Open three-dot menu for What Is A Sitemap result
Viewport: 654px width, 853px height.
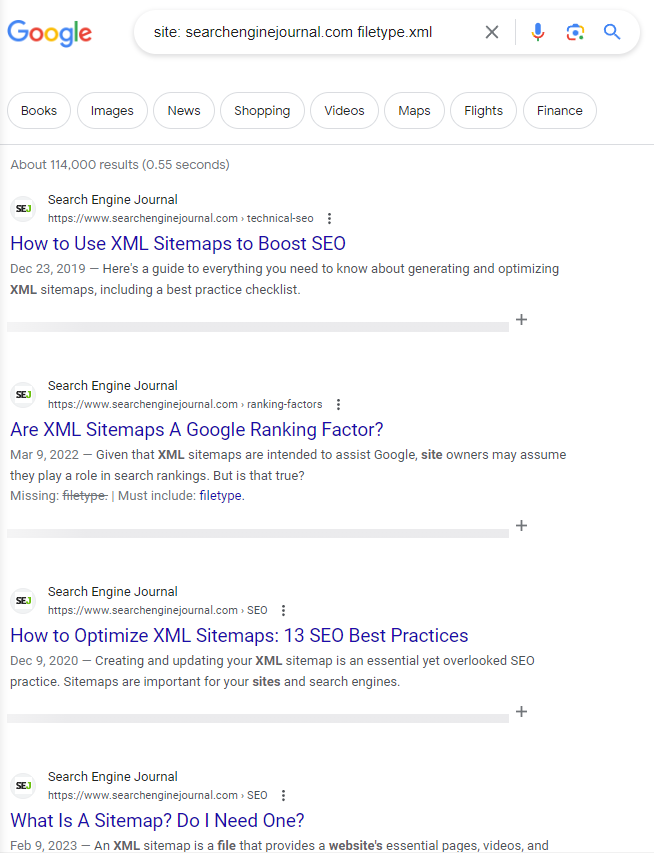(283, 795)
